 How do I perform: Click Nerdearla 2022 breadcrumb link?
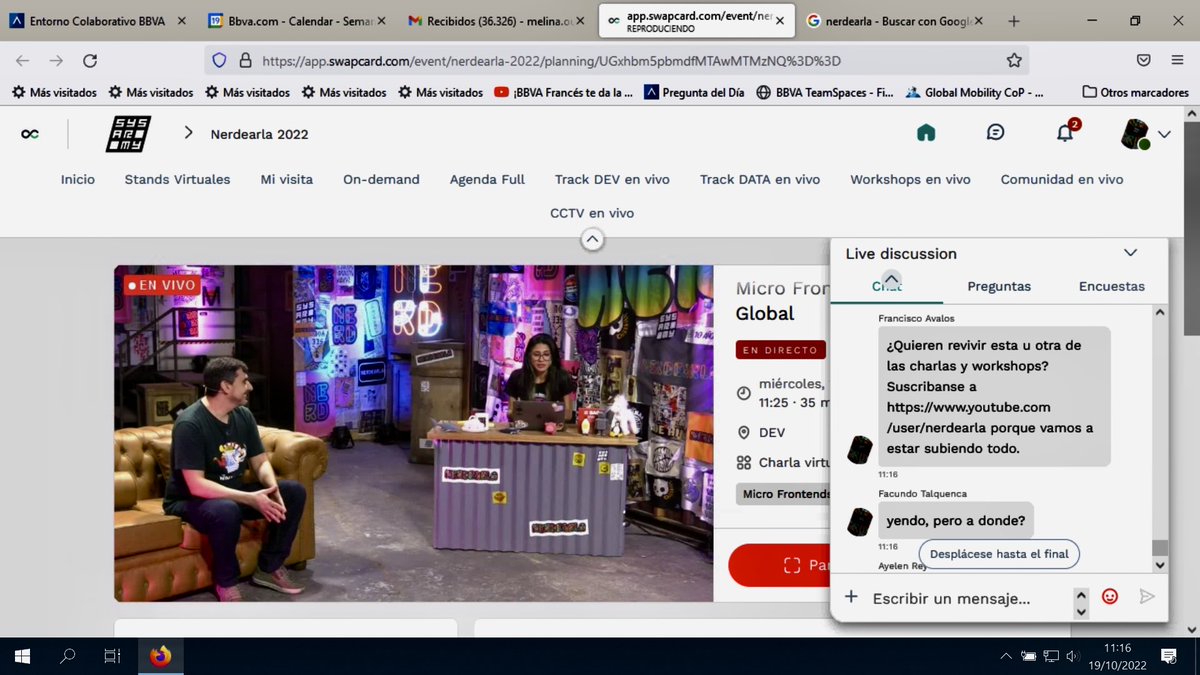coord(259,134)
